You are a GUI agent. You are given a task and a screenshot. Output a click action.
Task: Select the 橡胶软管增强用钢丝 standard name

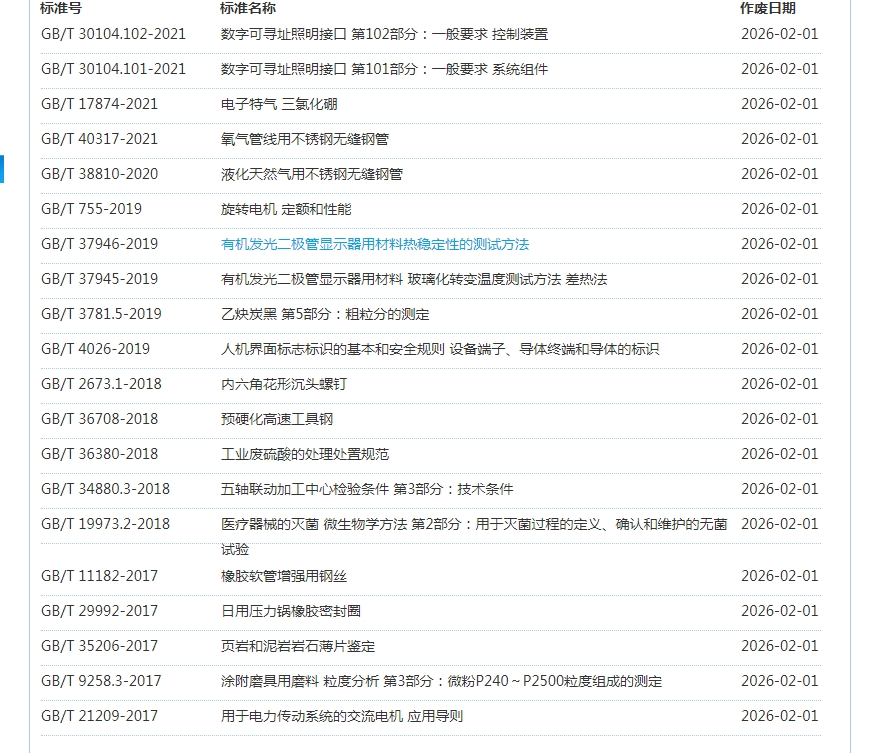point(284,576)
